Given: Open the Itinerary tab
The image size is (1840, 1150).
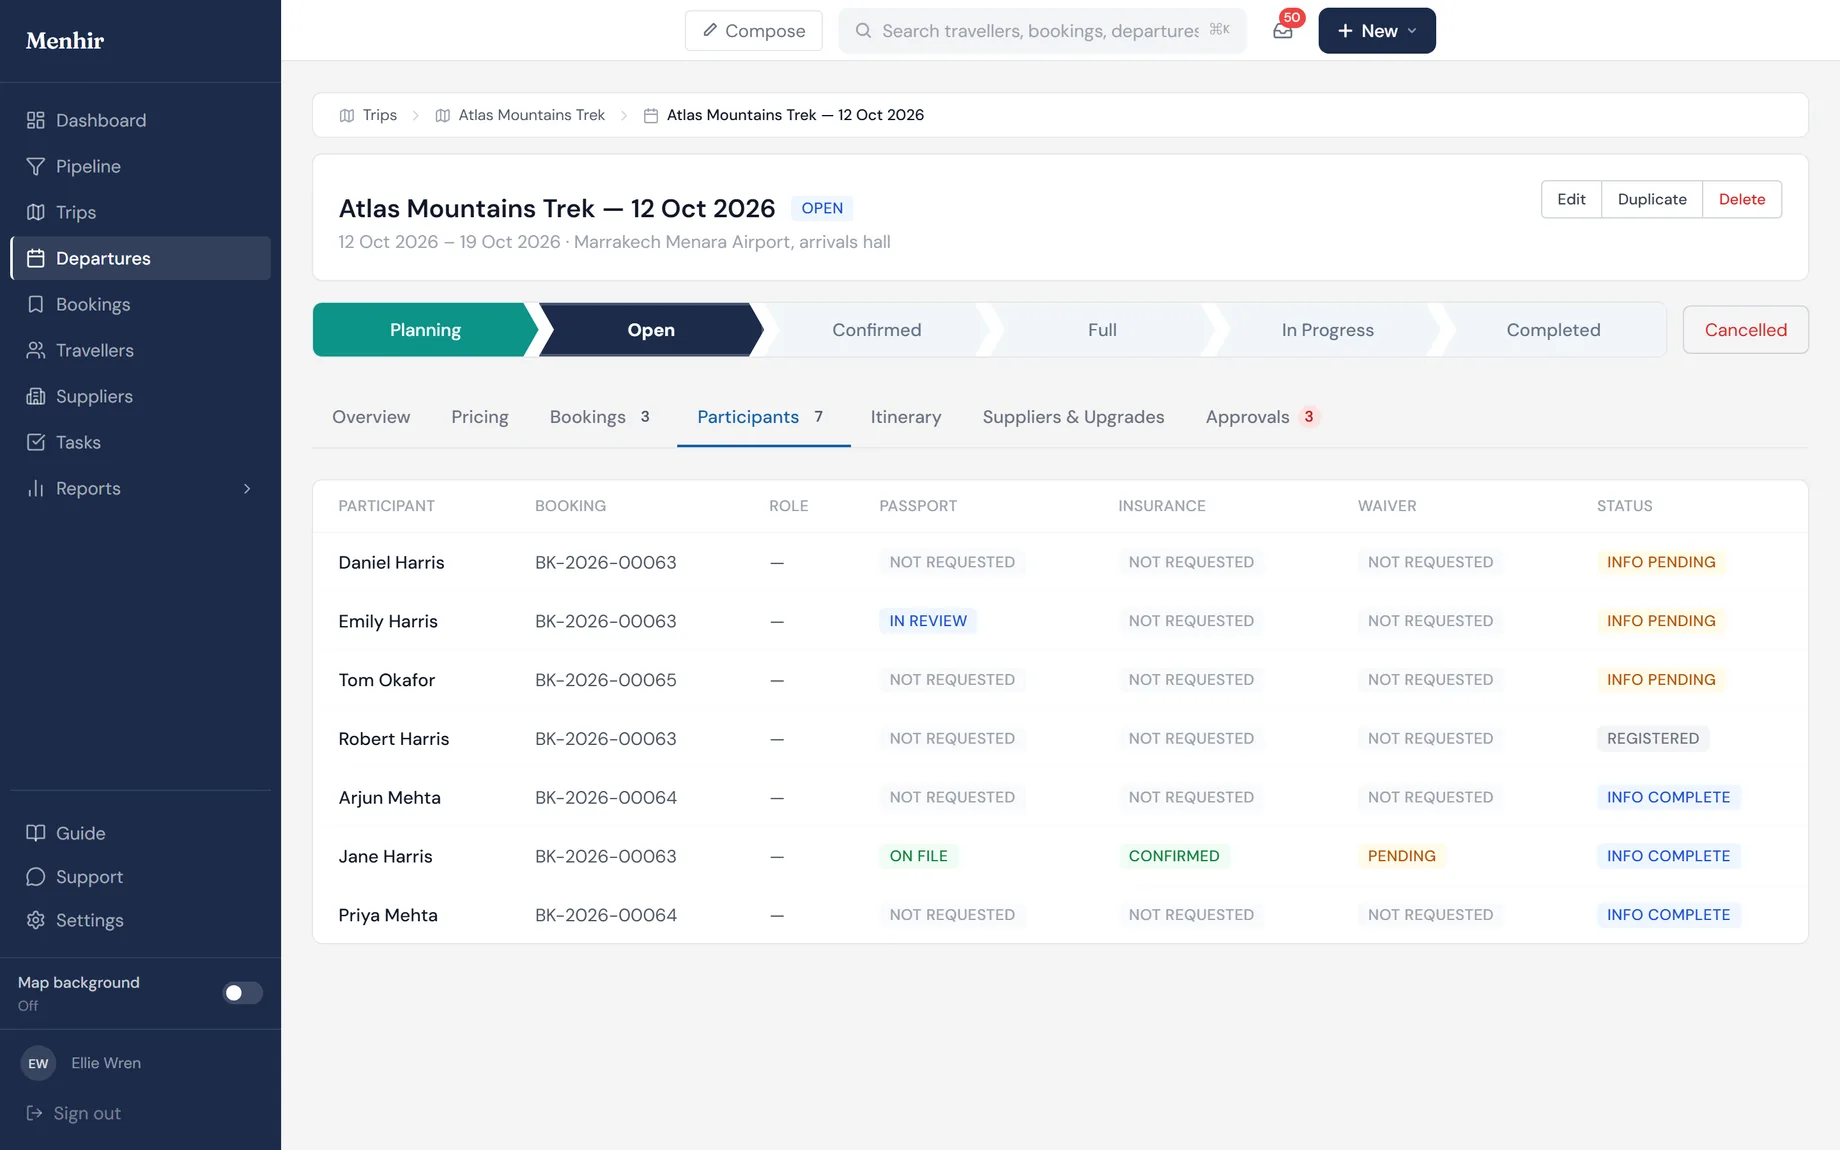Looking at the screenshot, I should coord(906,417).
